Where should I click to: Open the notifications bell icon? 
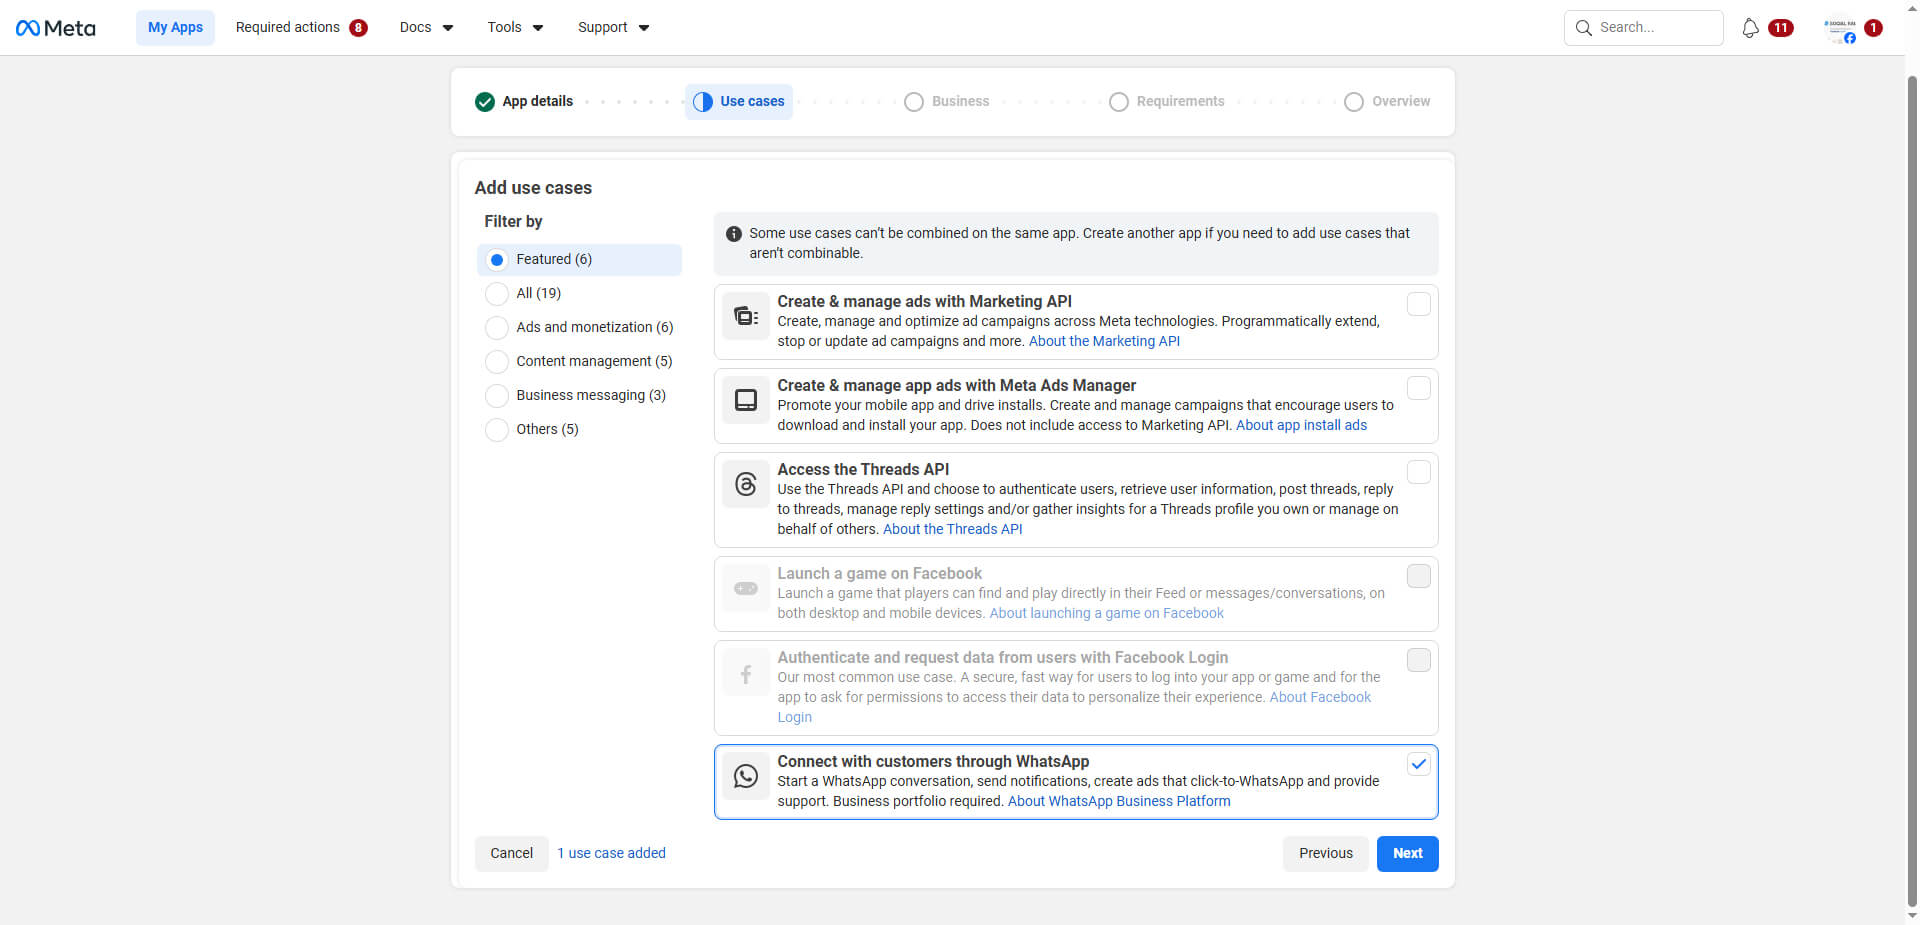1750,28
